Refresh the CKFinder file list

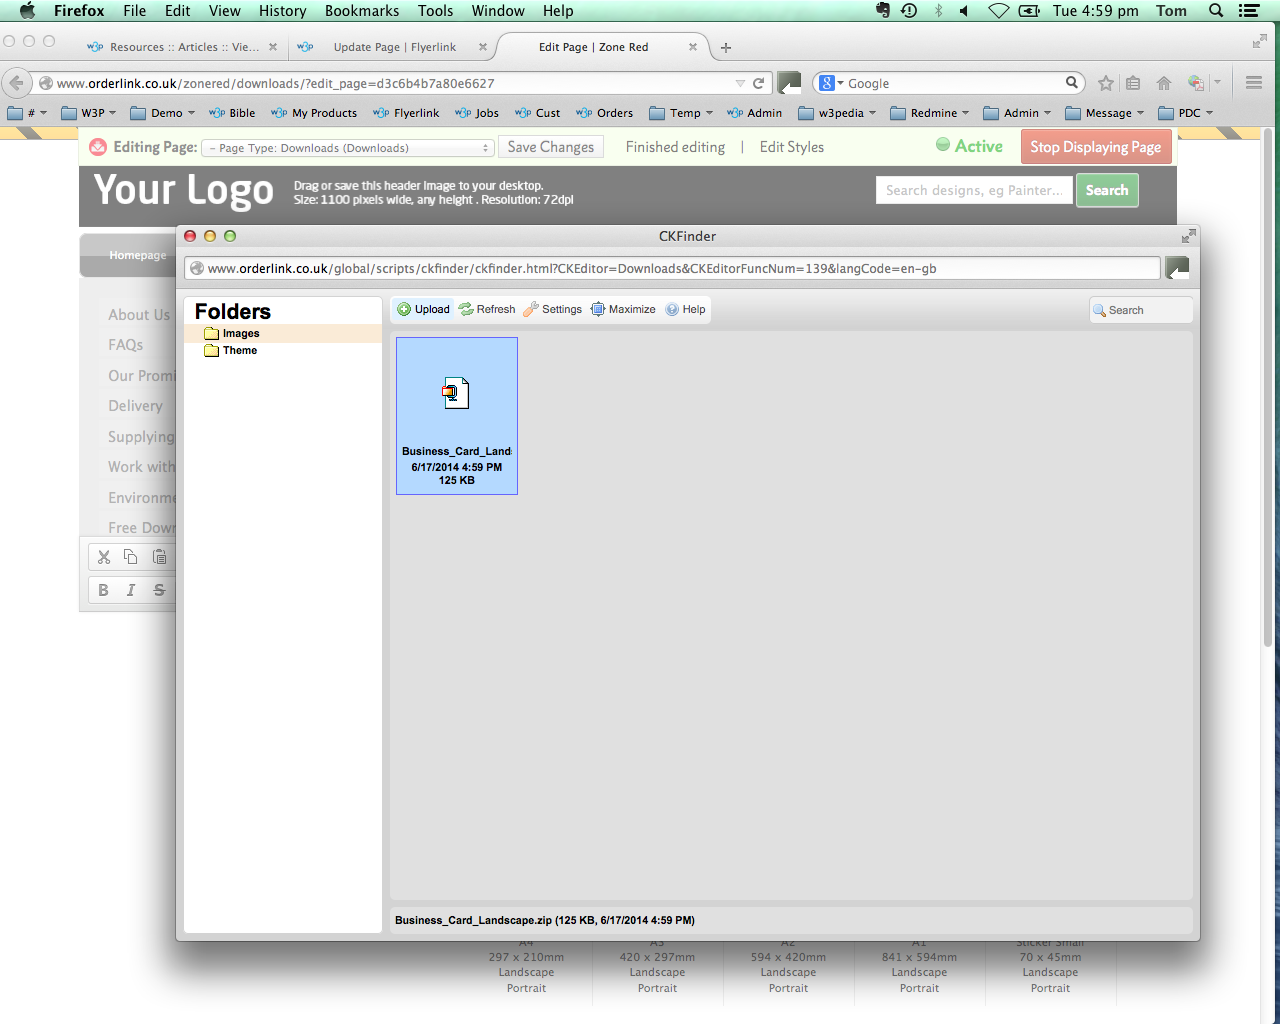487,310
